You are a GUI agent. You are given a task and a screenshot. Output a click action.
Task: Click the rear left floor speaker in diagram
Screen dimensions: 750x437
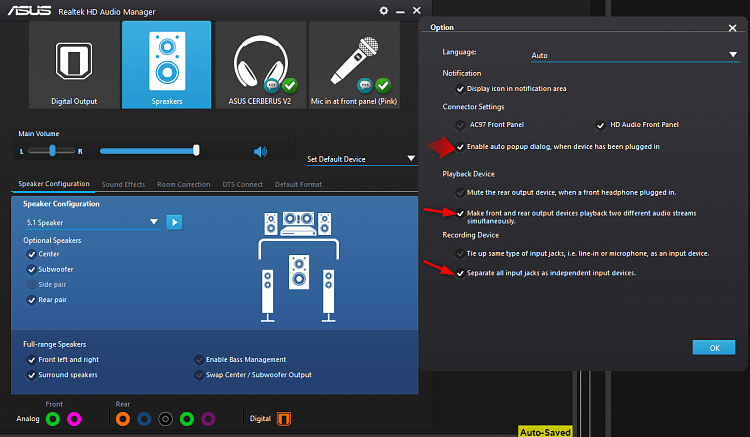click(x=267, y=295)
